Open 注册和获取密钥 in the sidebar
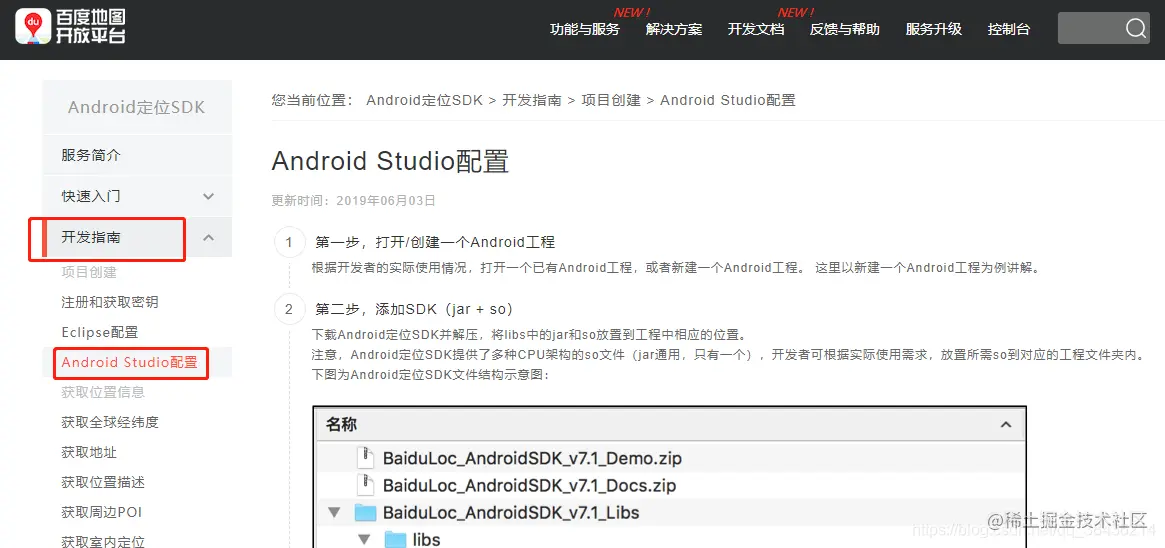This screenshot has height=548, width=1165. click(110, 302)
